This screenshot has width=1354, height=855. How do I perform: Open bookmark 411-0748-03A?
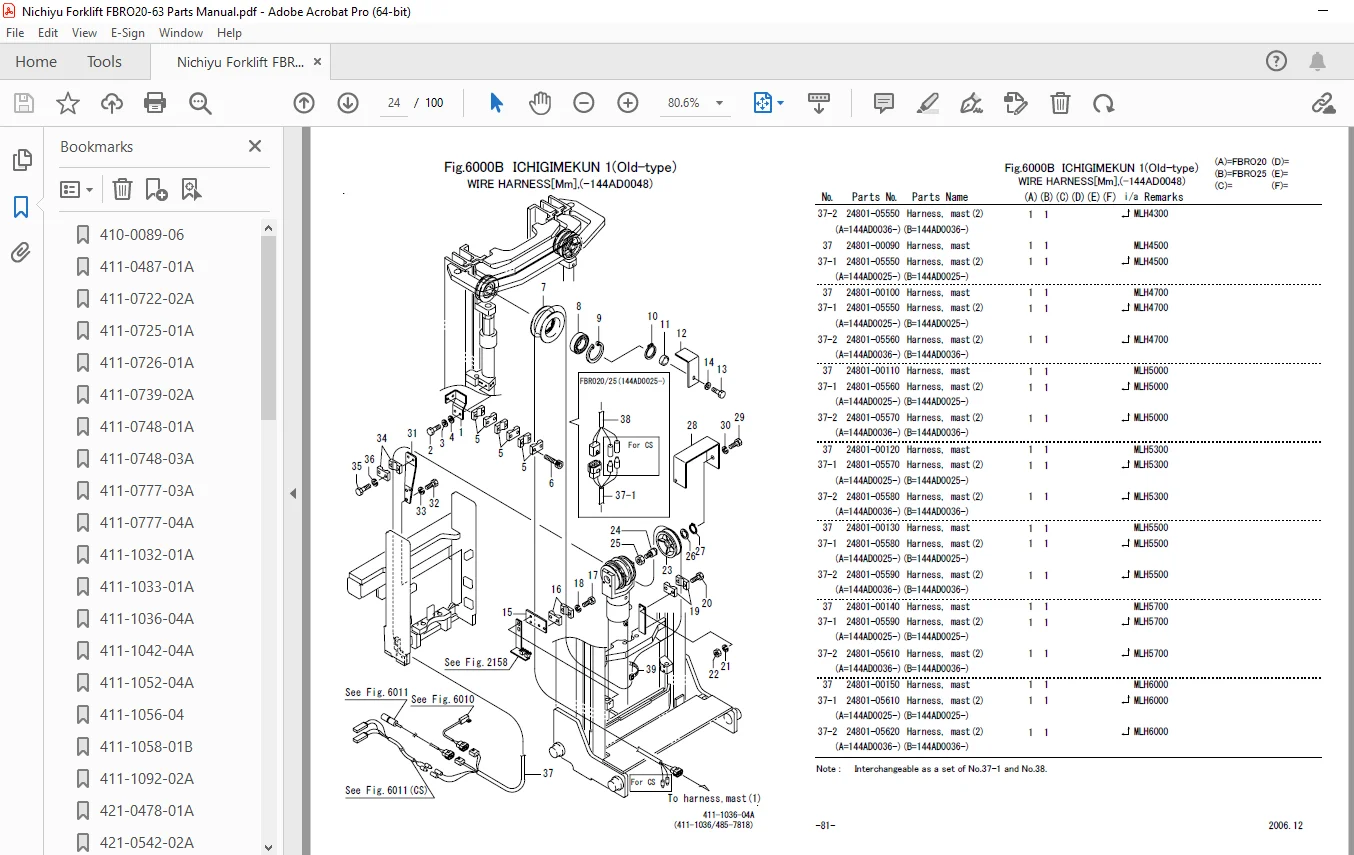(x=147, y=459)
